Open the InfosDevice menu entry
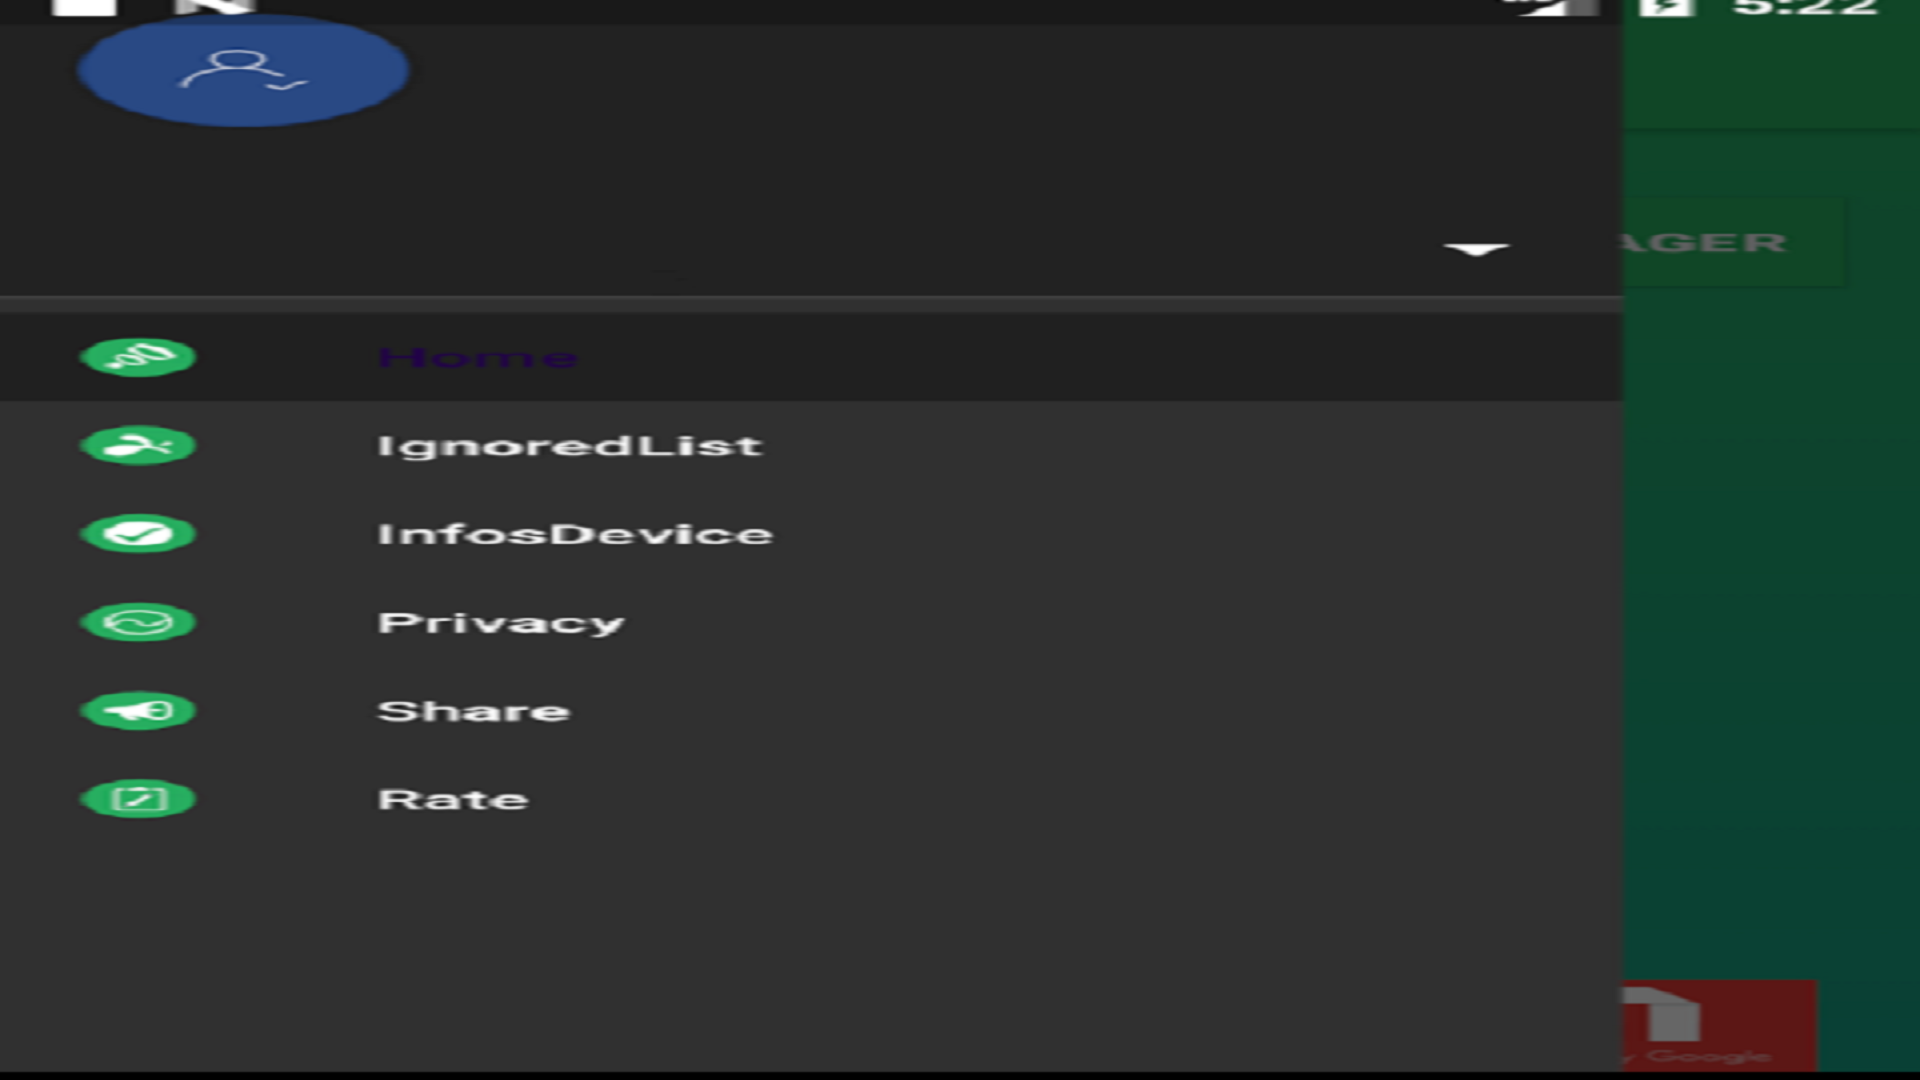The image size is (1920, 1080). tap(575, 534)
